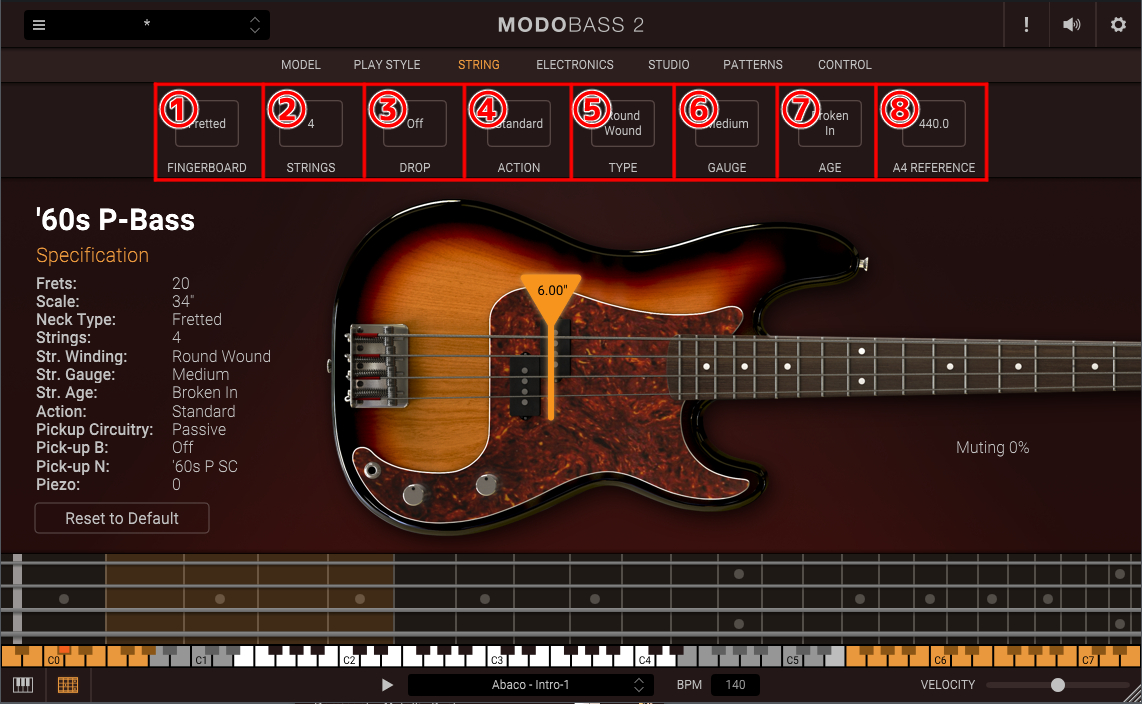Screen dimensions: 1142x704
Task: Adjust the VELOCITY slider
Action: [1058, 685]
